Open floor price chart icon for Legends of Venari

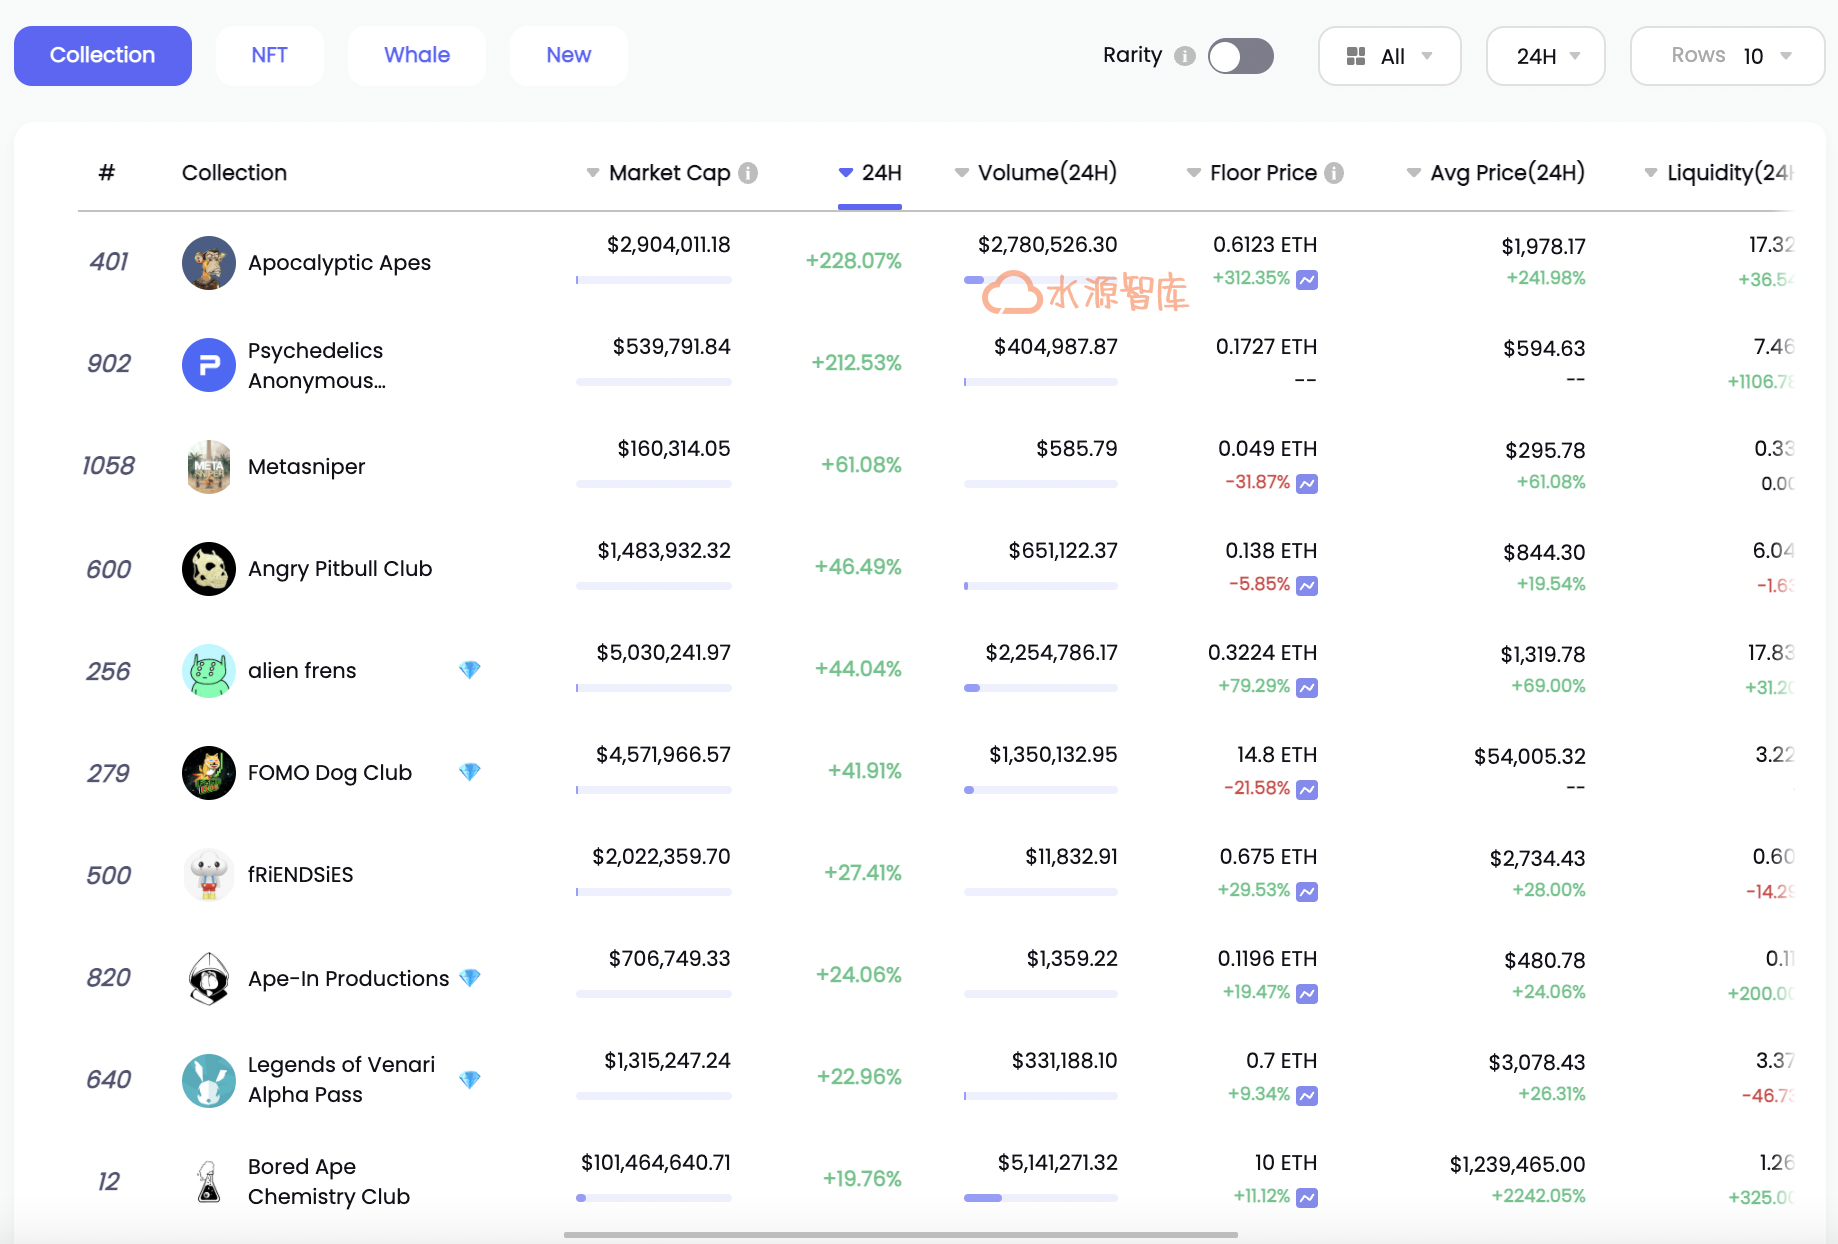(1307, 1096)
